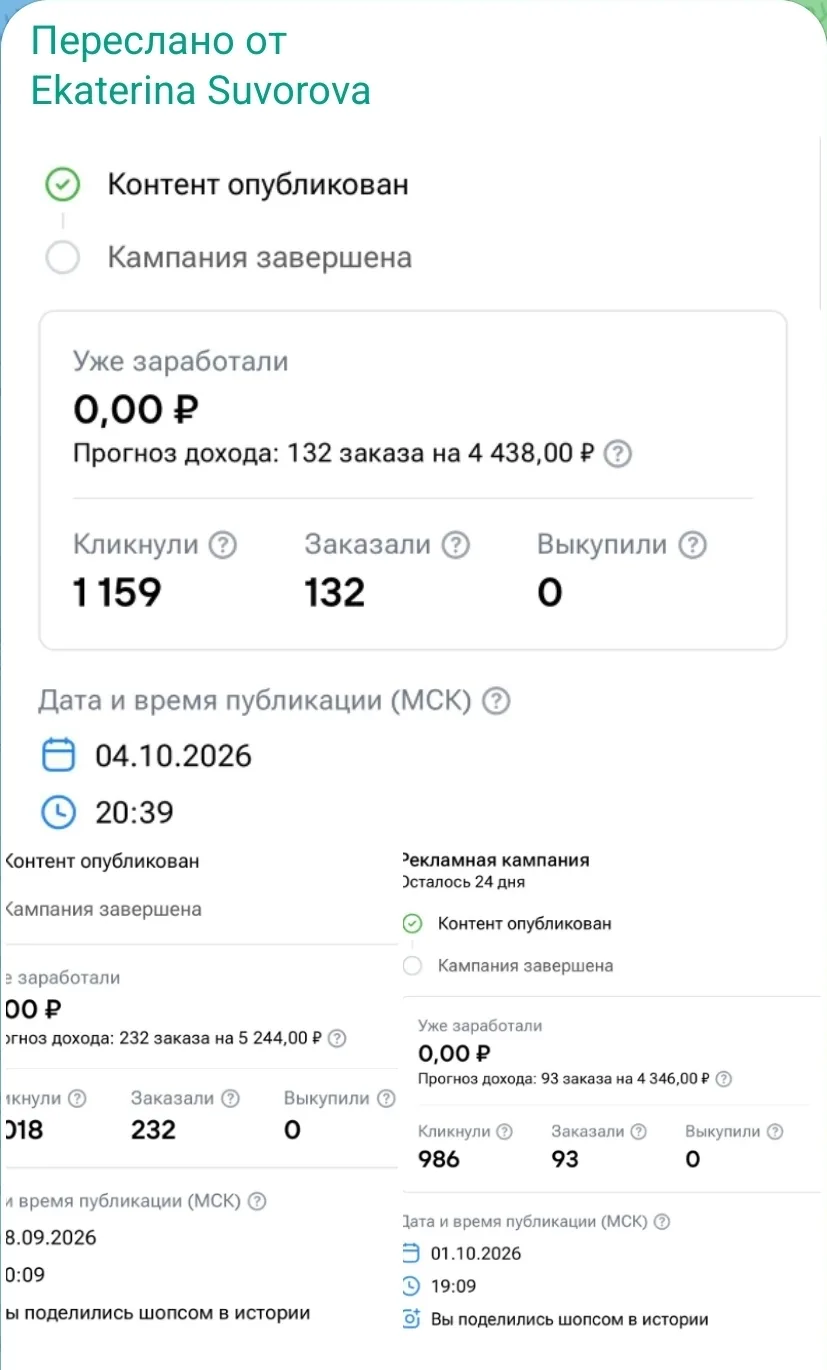This screenshot has width=827, height=1370.
Task: Open help icon next to 'Заказали' above 232
Action: coord(230,1098)
